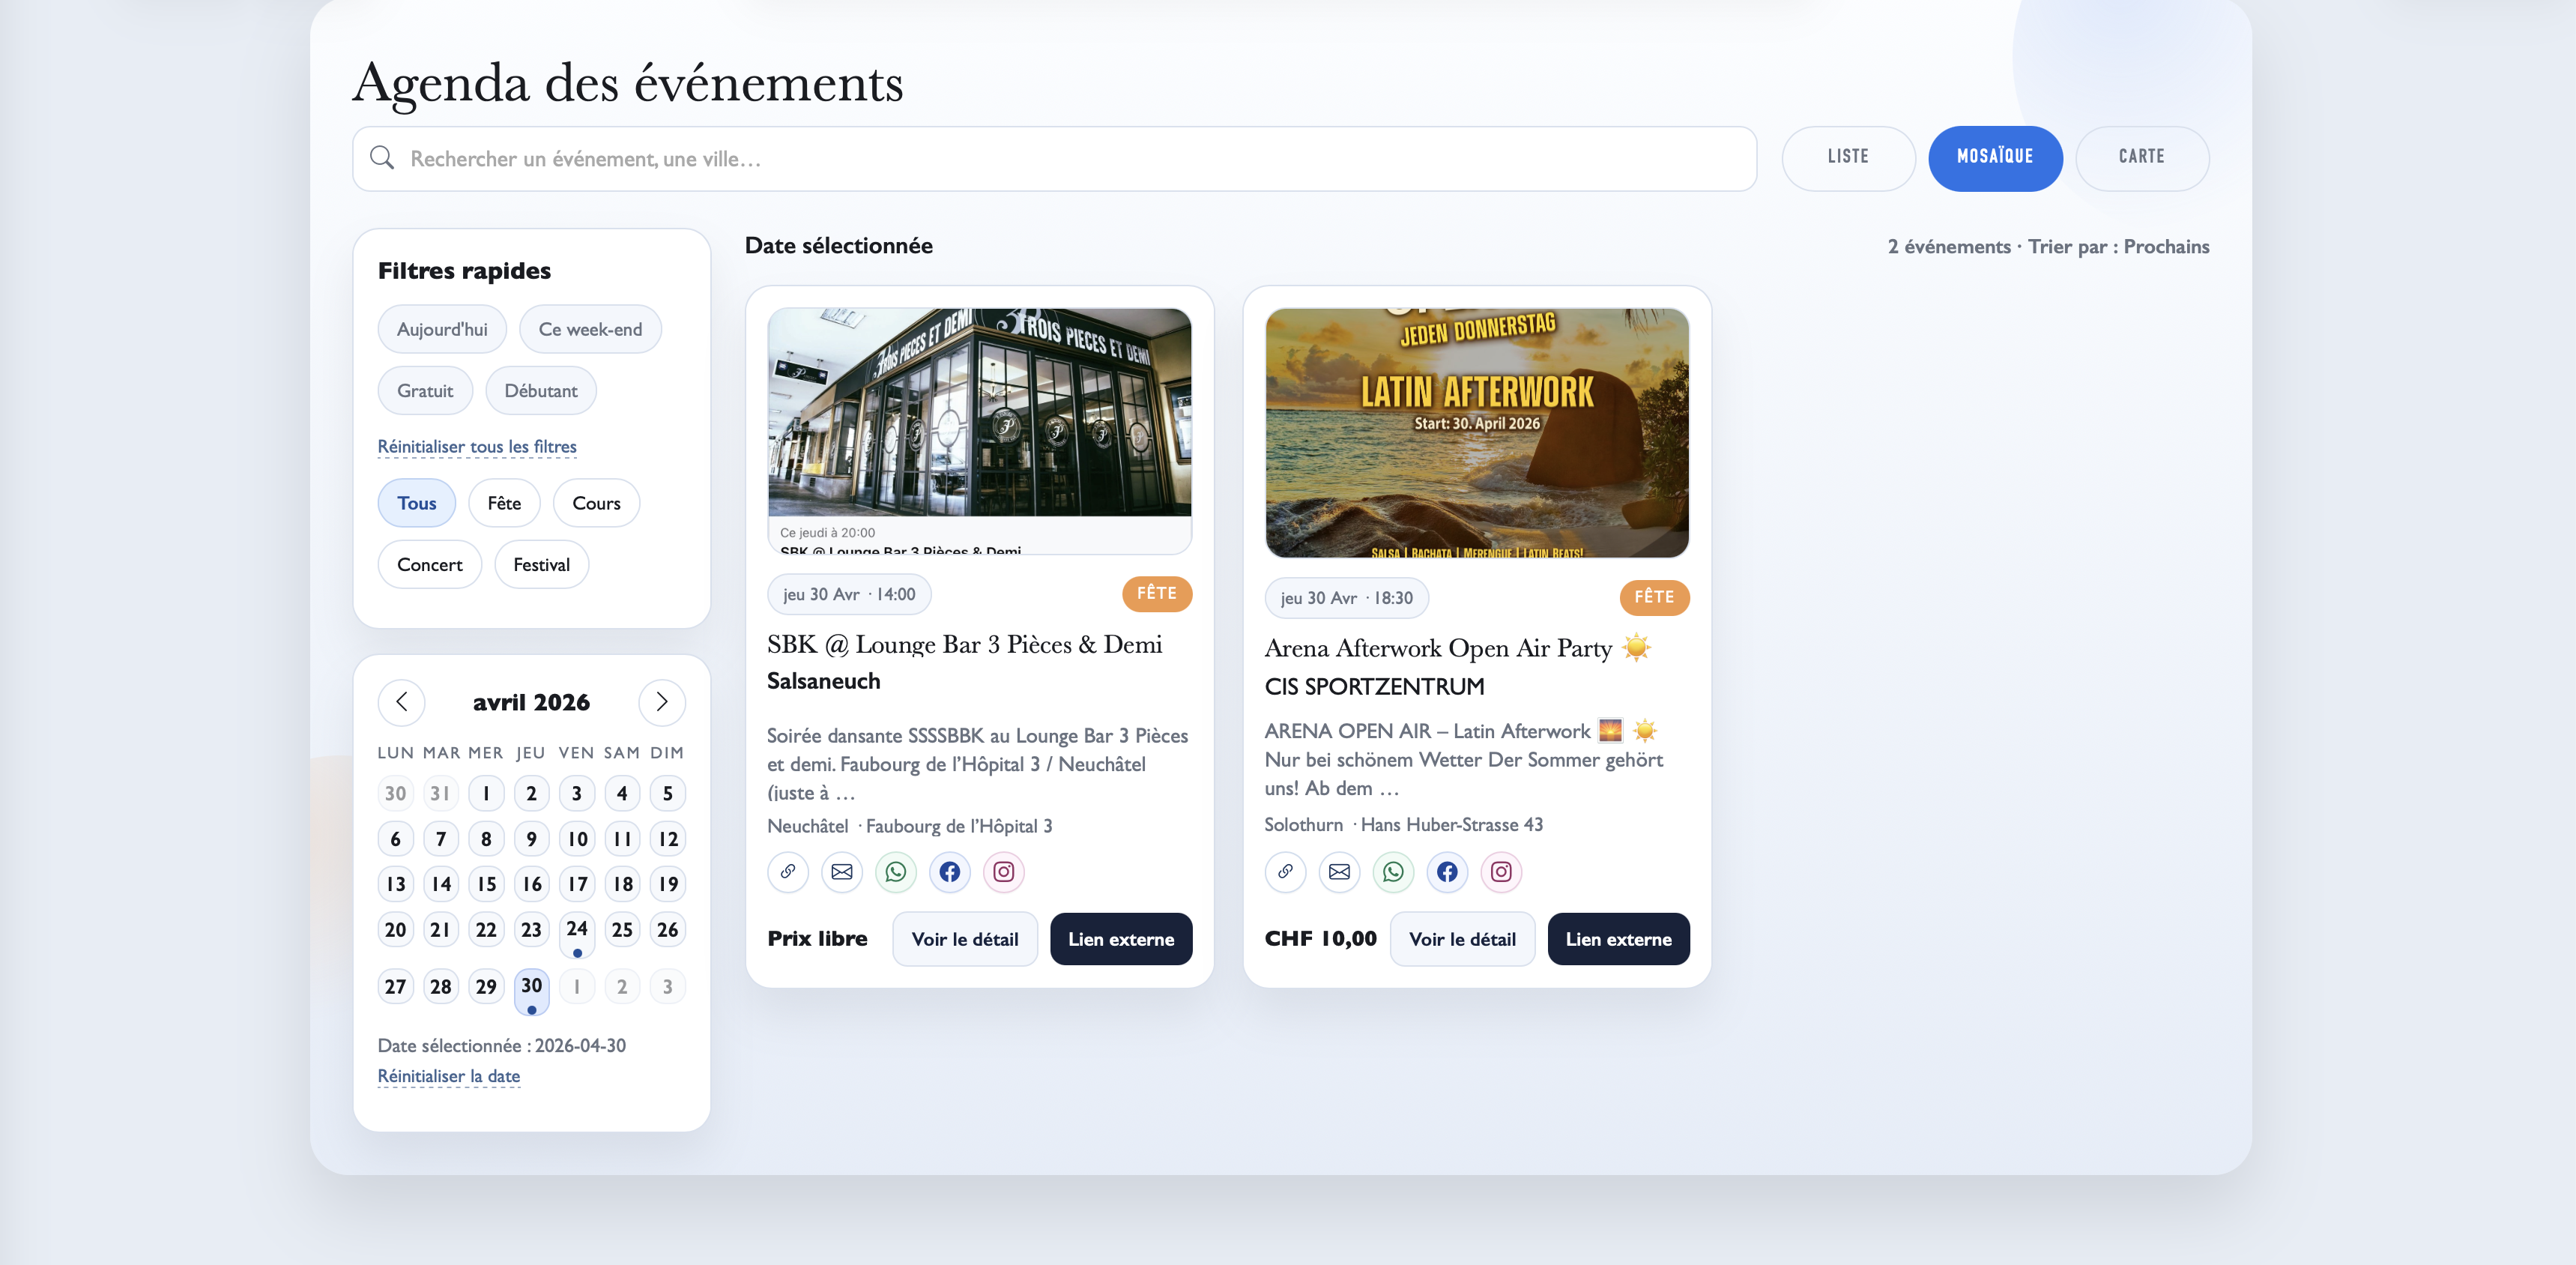Select March 31 in the calendar
2576x1265 pixels.
coord(441,794)
